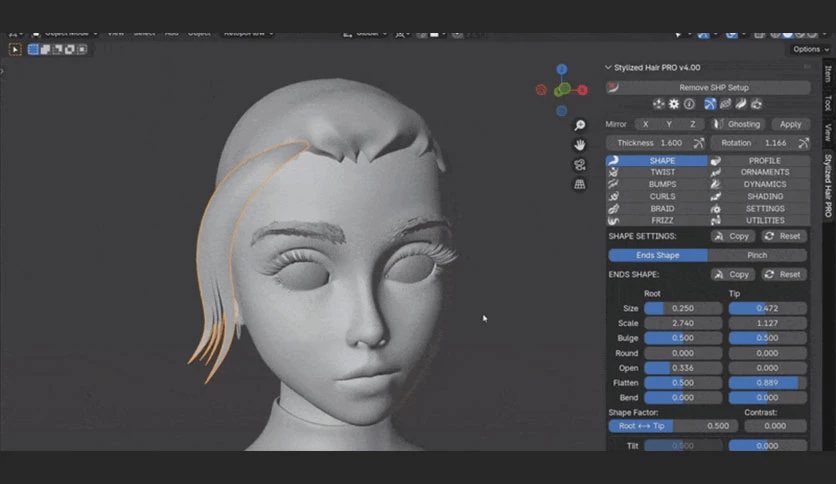Toggle Ghosting option

click(x=738, y=124)
